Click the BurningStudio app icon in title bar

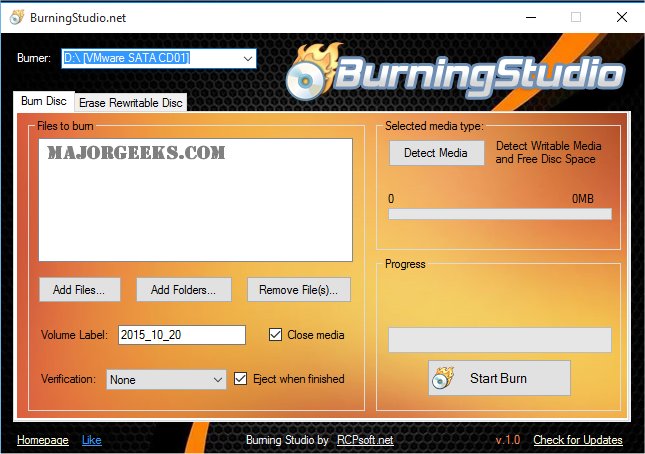(17, 17)
